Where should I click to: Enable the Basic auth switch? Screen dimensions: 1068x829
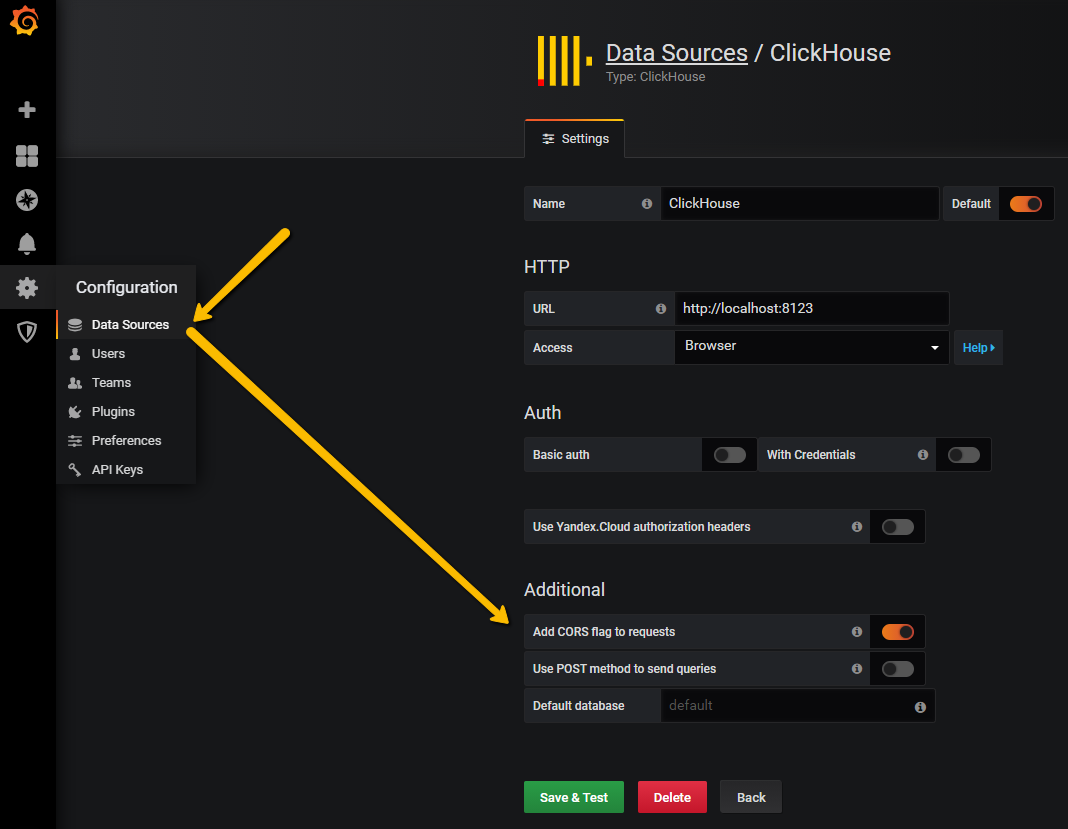click(x=729, y=454)
